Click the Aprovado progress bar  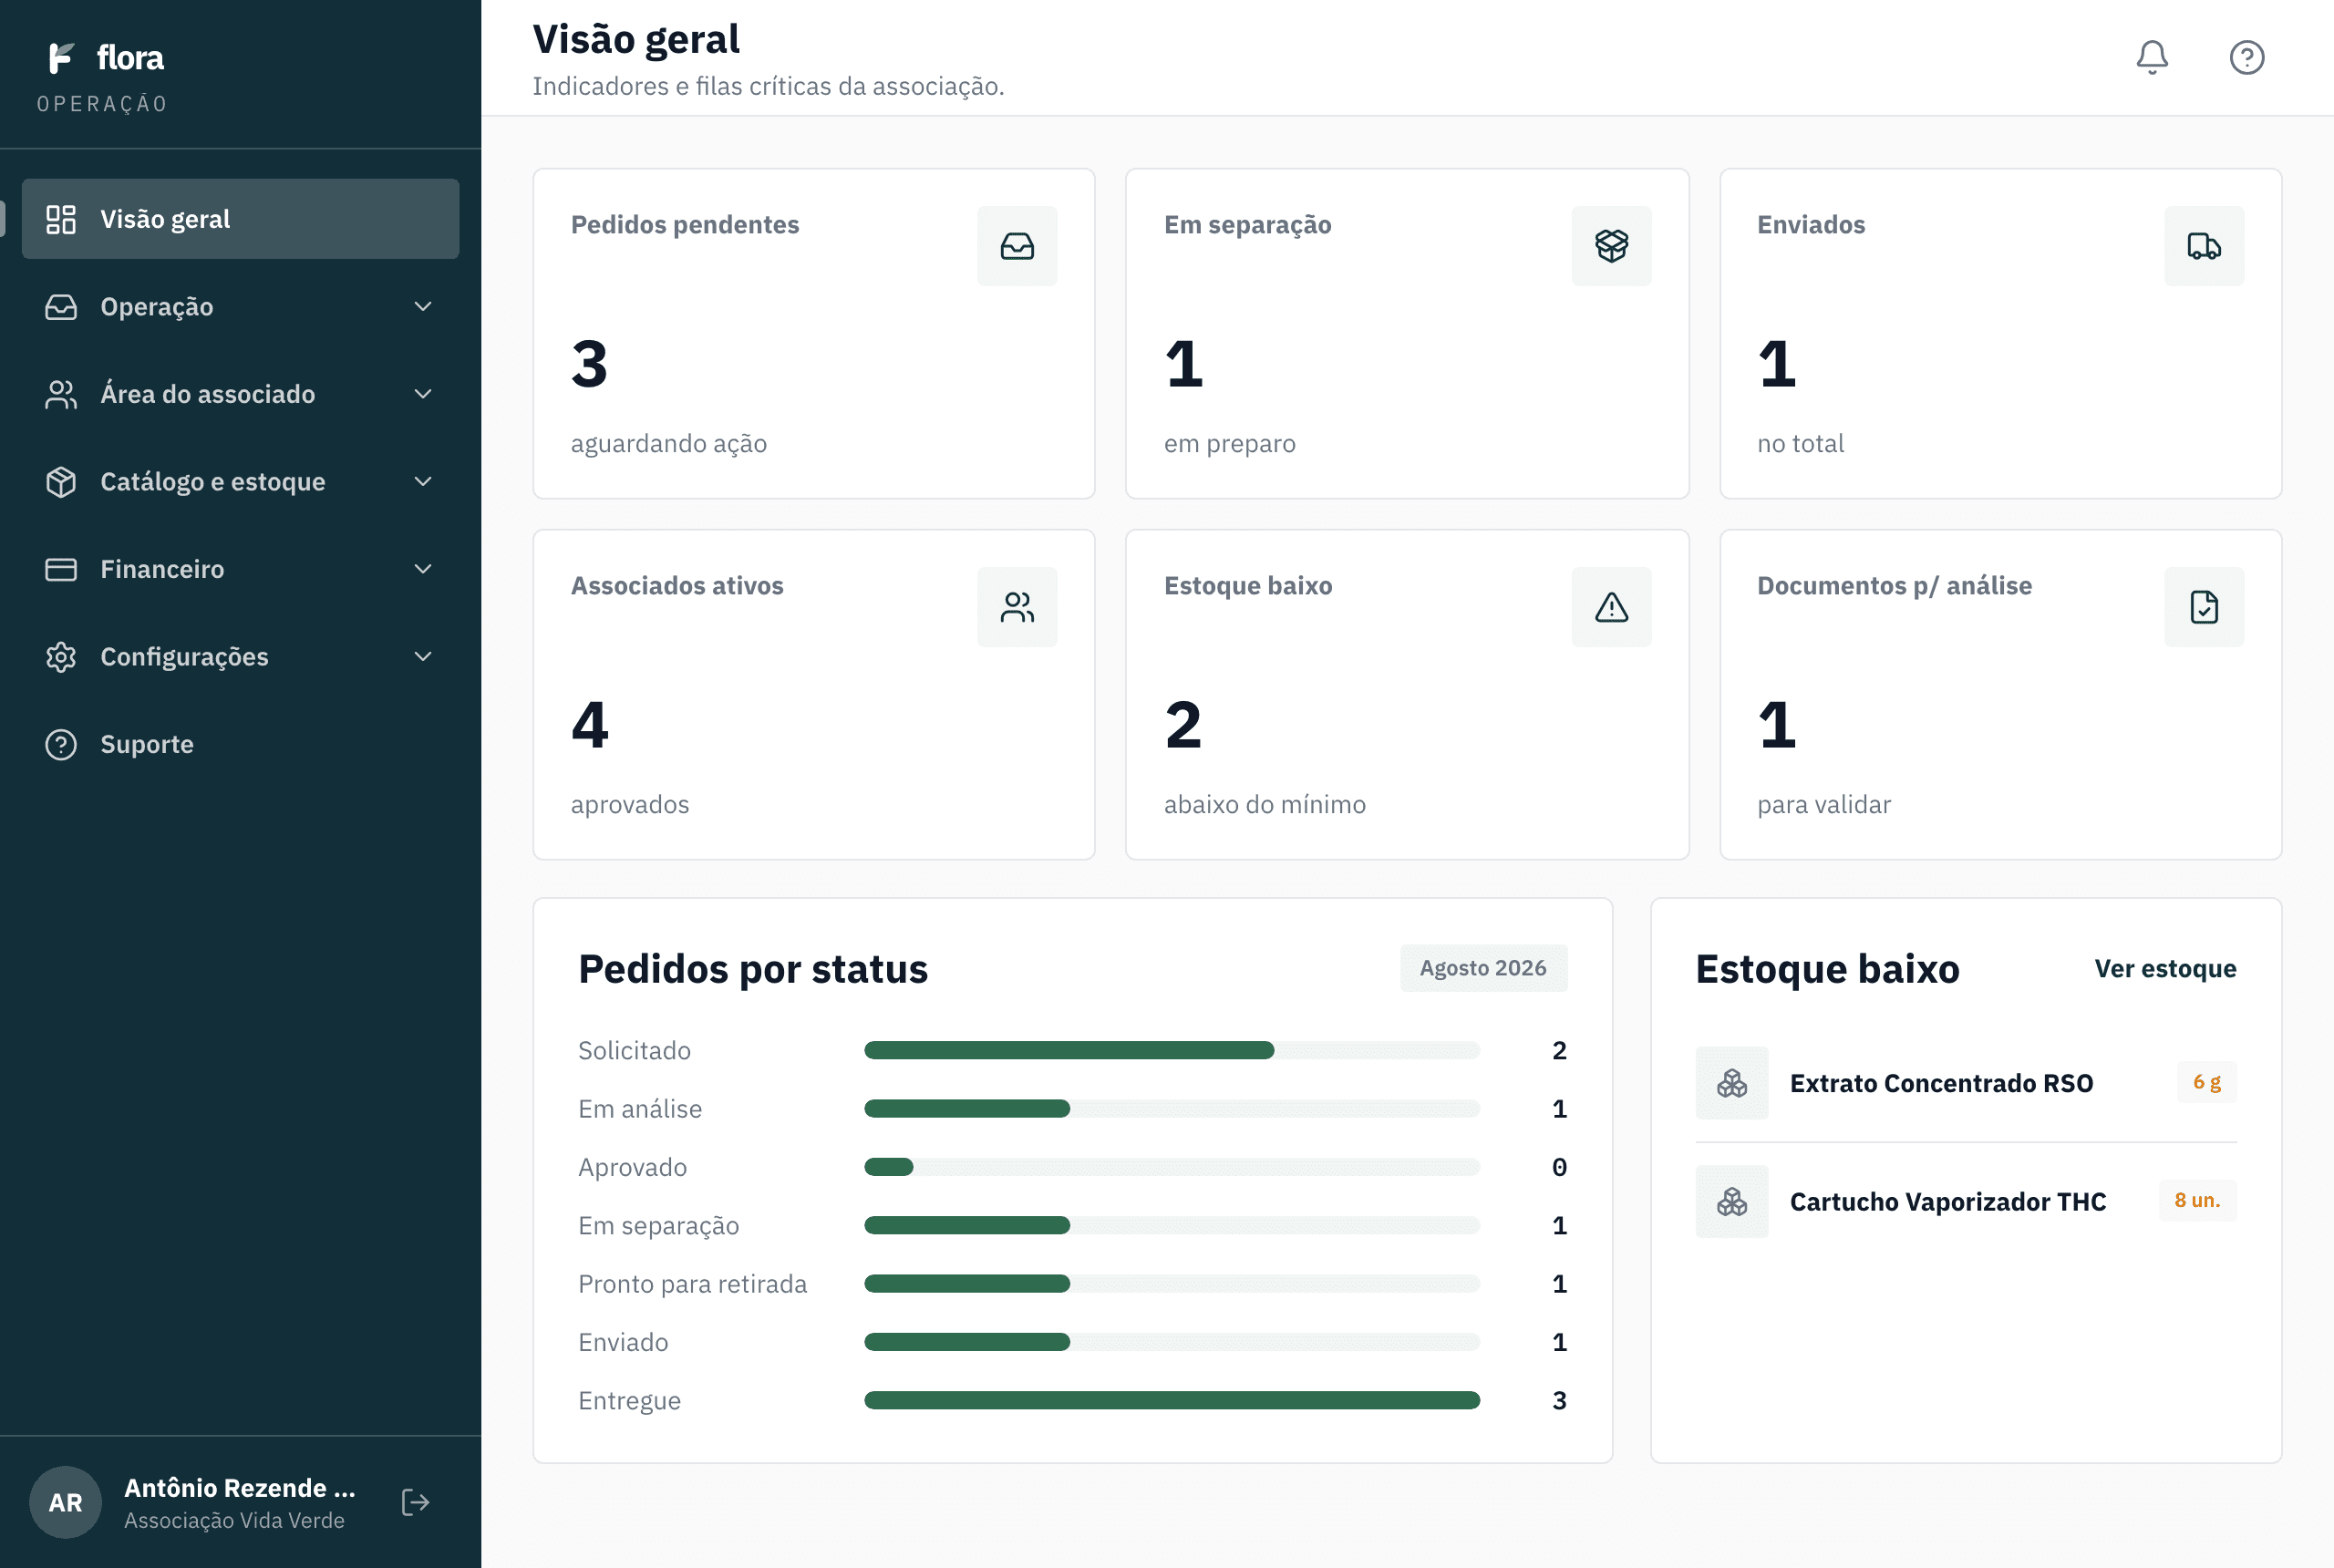point(1172,1167)
